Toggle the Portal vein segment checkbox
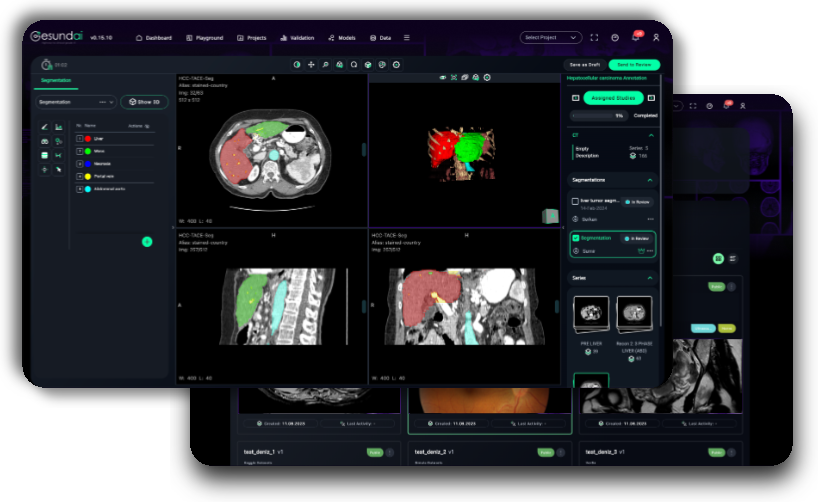Viewport: 819px width, 502px height. 79,176
